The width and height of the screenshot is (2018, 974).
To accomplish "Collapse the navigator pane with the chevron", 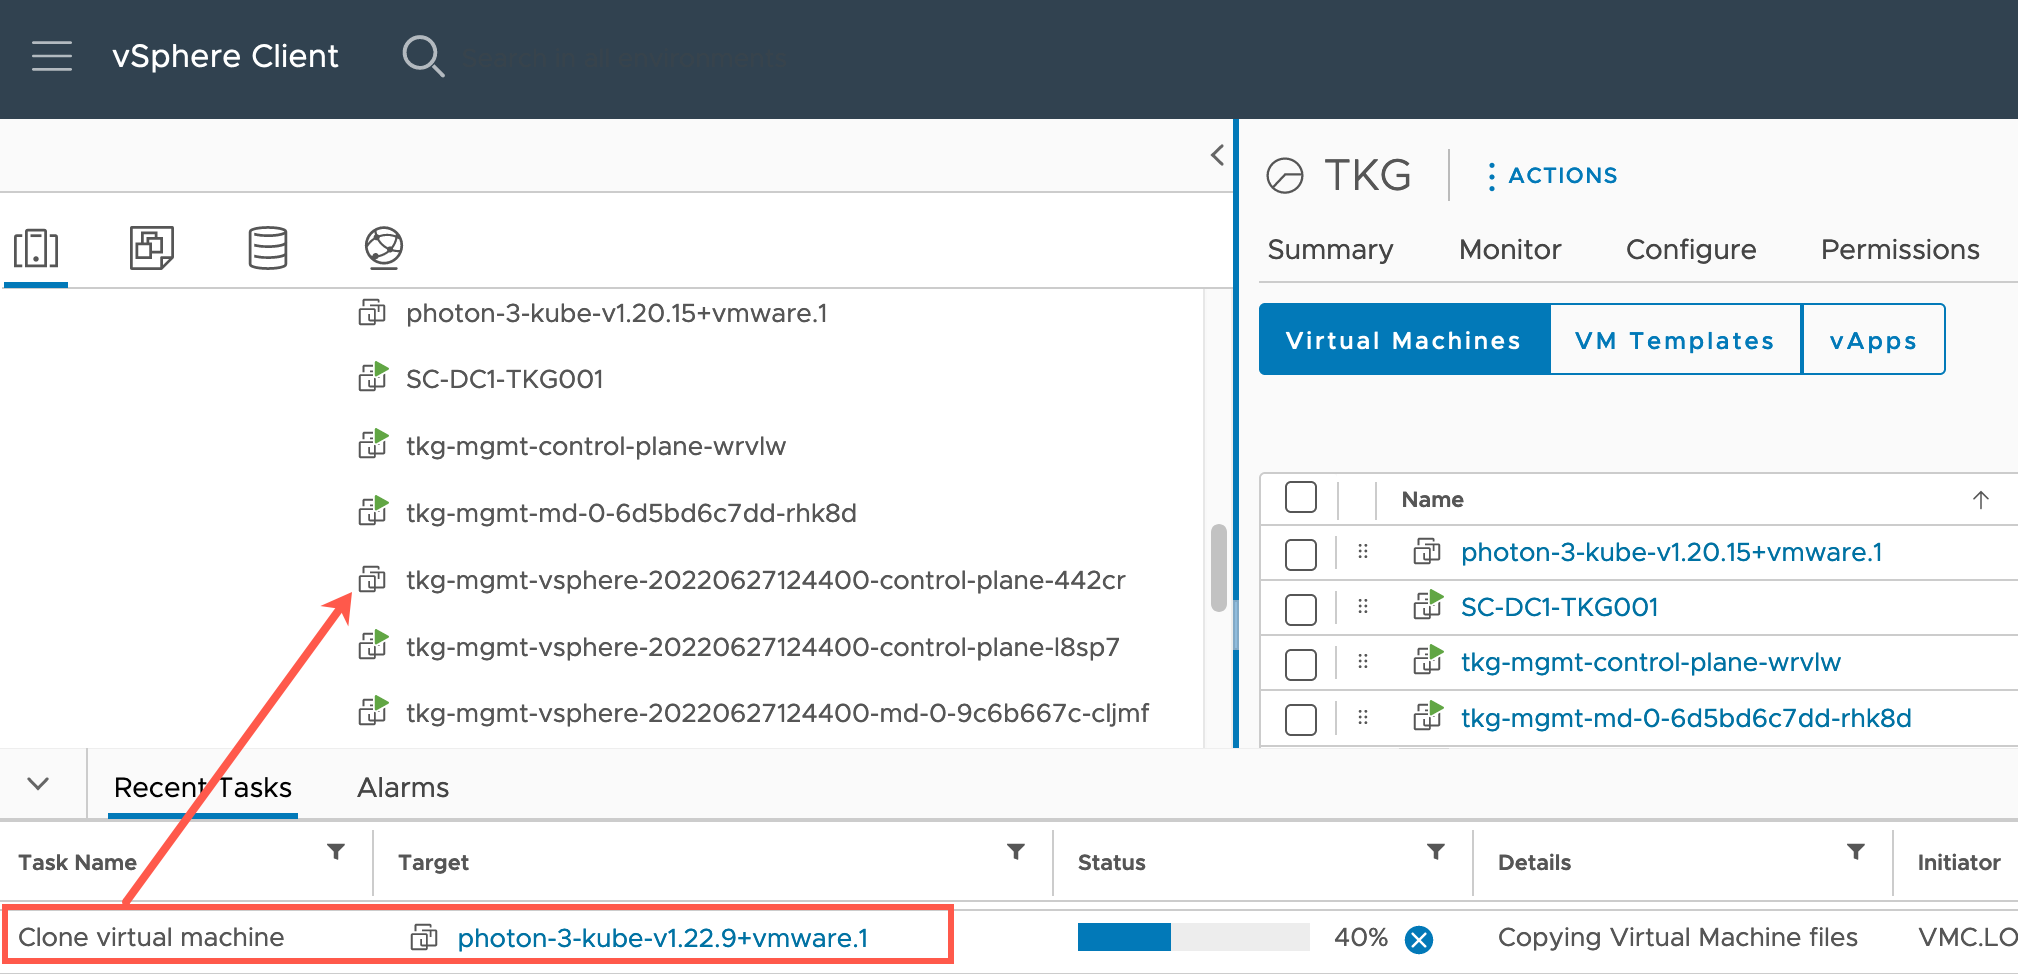I will point(1217,155).
